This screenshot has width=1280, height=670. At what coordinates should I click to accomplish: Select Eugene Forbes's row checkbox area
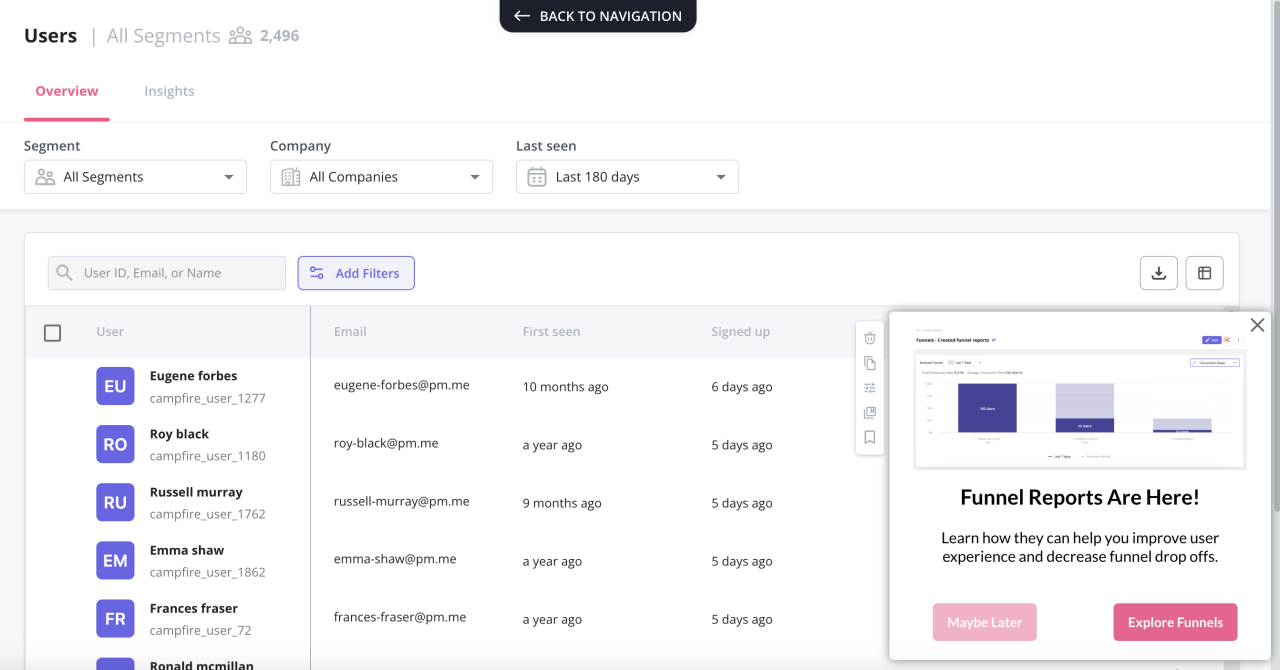click(52, 386)
